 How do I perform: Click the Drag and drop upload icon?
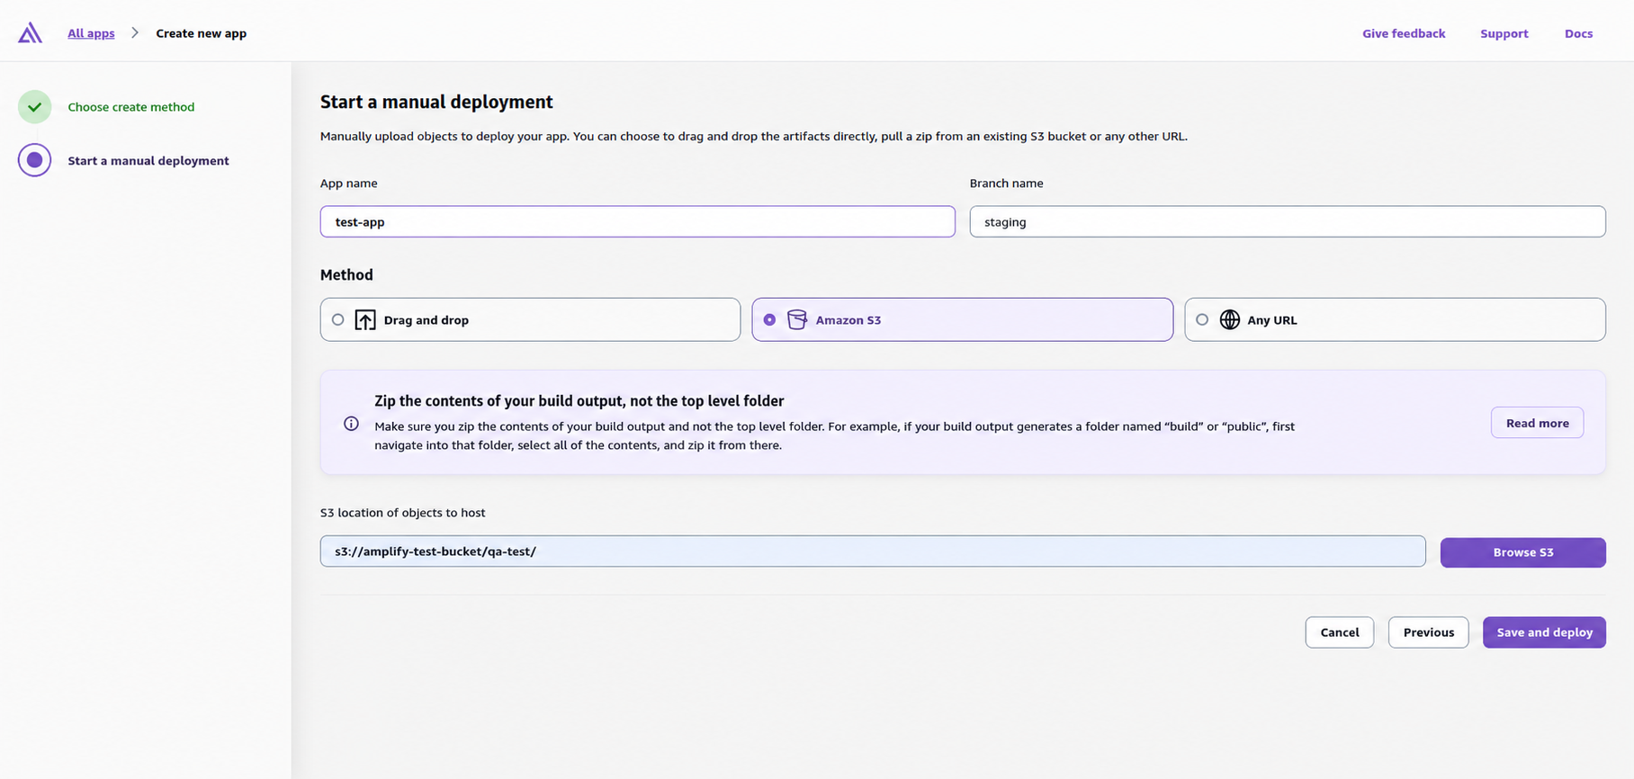coord(365,320)
